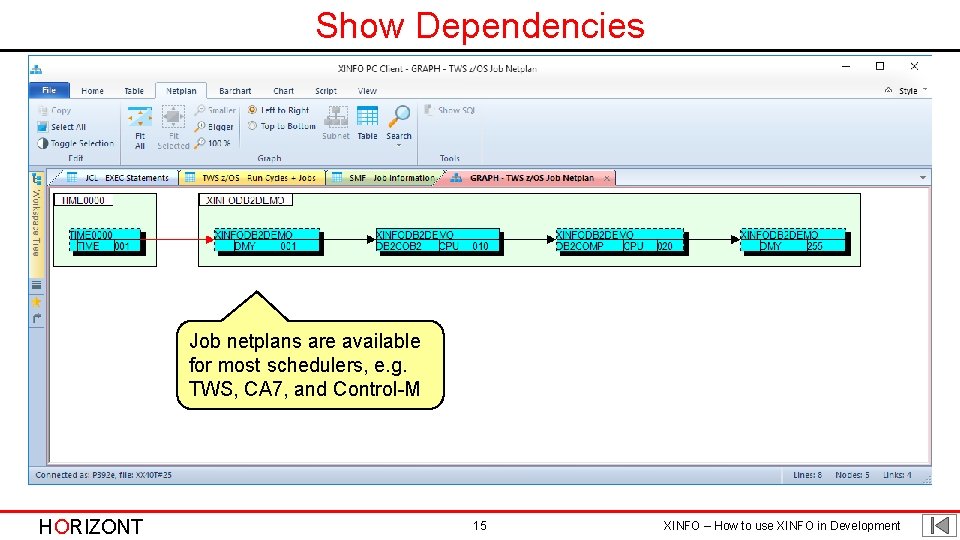This screenshot has height=540, width=960.
Task: Switch to the Home ribbon tab
Action: pyautogui.click(x=92, y=91)
